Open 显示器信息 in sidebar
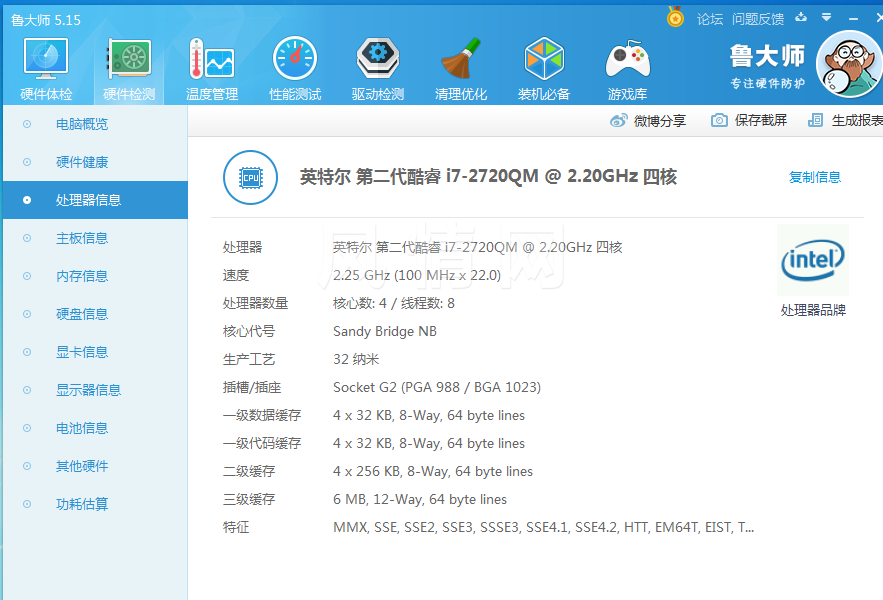Viewport: 883px width, 600px height. [95, 390]
